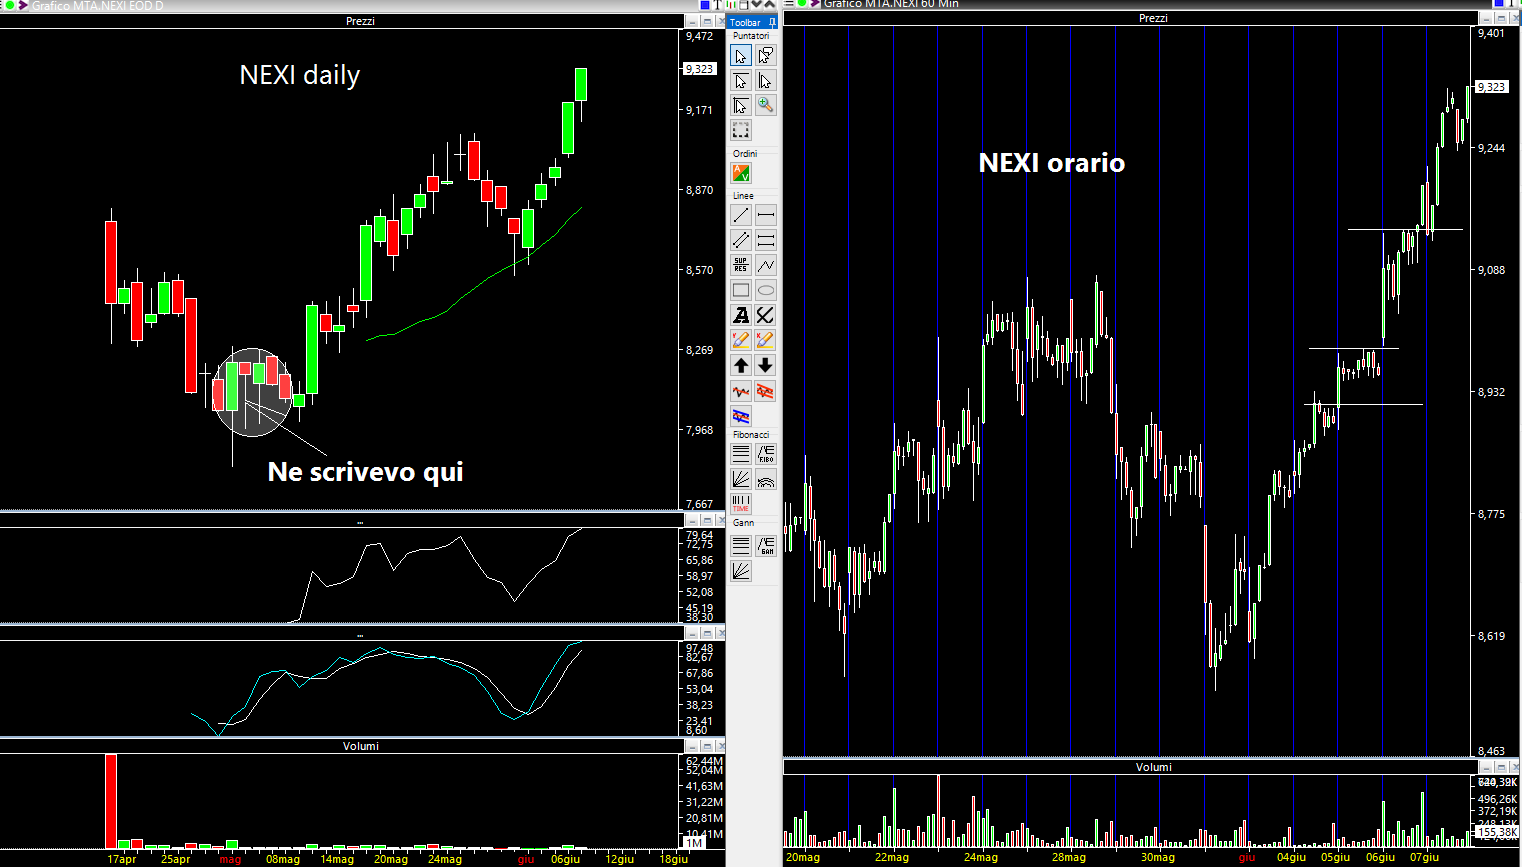The height and width of the screenshot is (867, 1522).
Task: Select the pointer with comment balloon tool
Action: 766,56
